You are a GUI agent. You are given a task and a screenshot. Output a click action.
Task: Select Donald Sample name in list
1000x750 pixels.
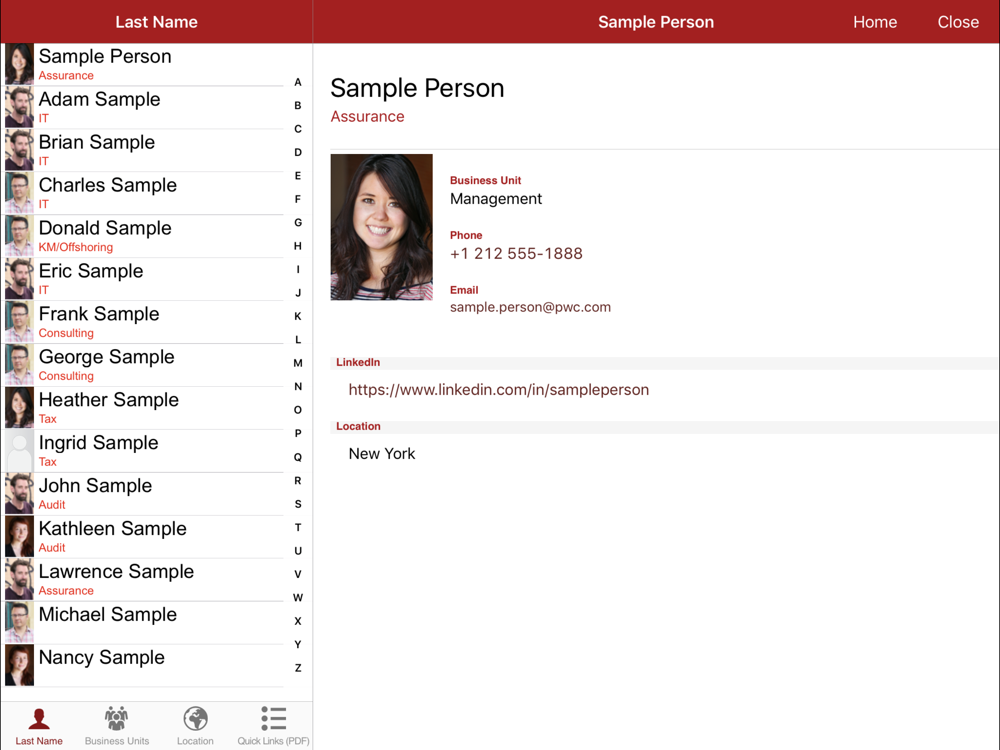pyautogui.click(x=105, y=228)
